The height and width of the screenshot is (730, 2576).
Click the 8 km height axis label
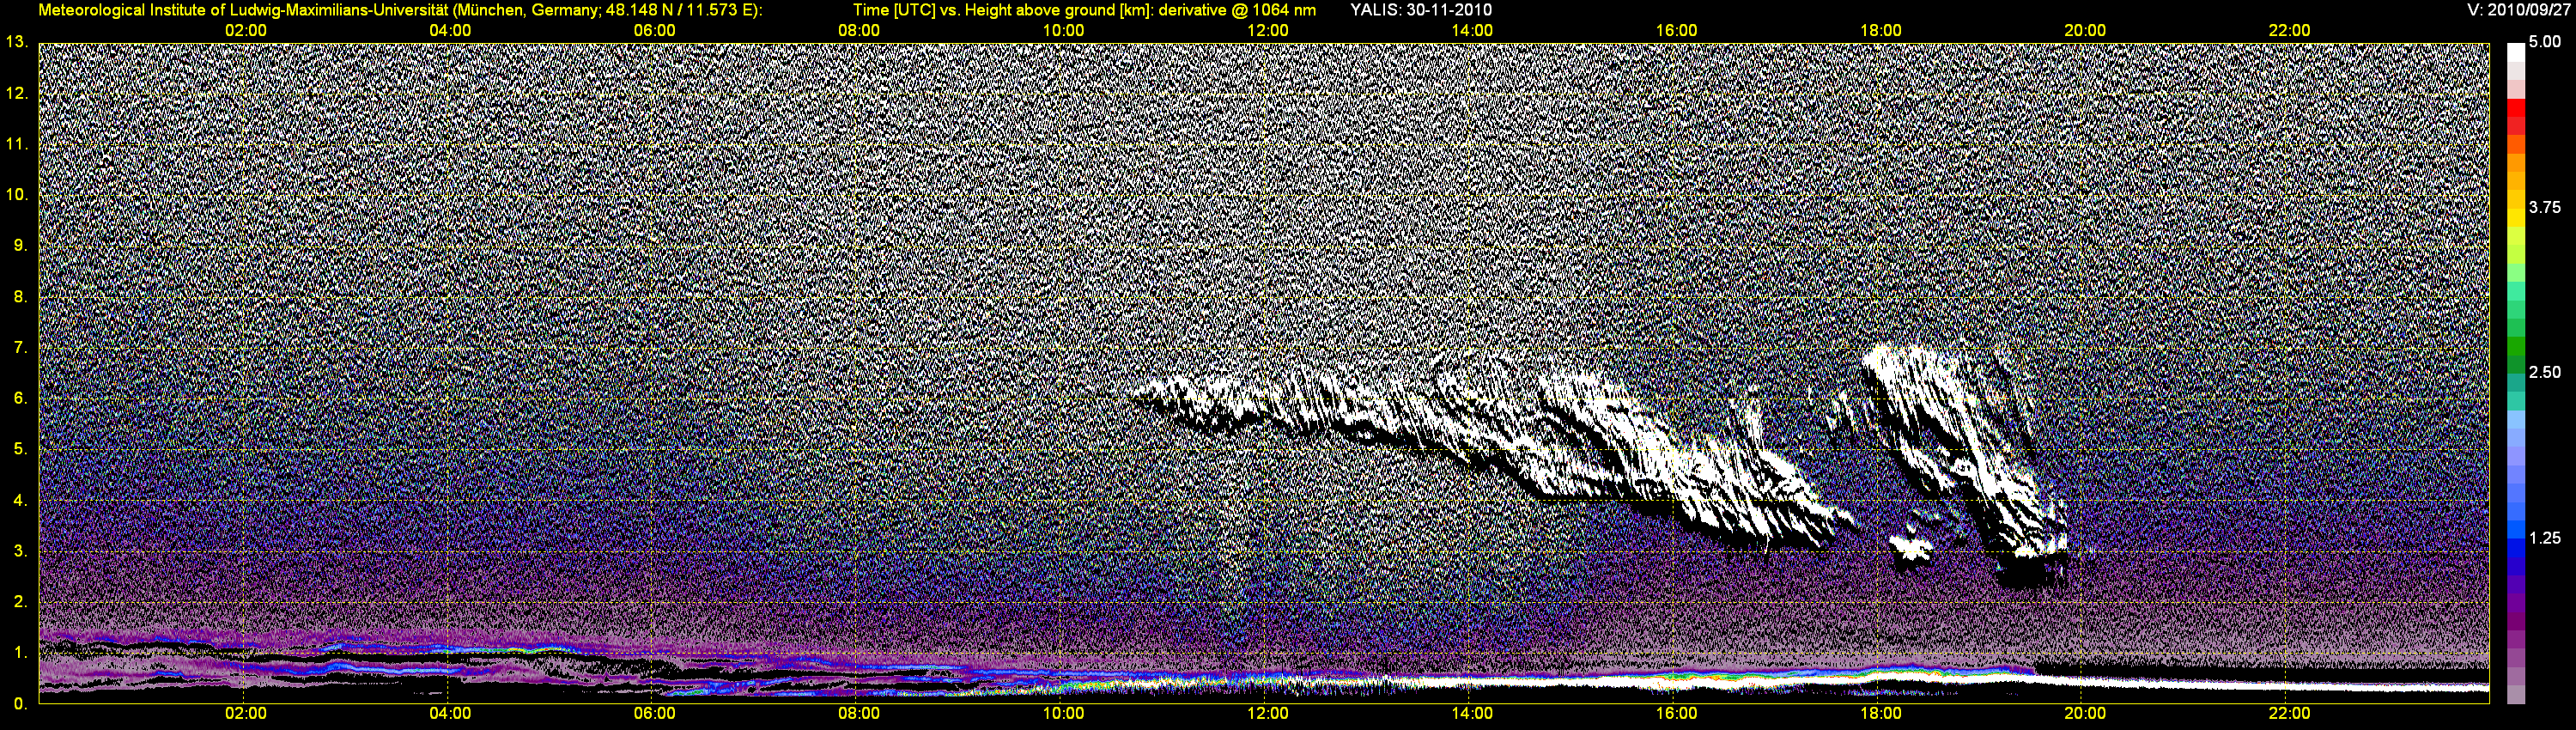20,296
